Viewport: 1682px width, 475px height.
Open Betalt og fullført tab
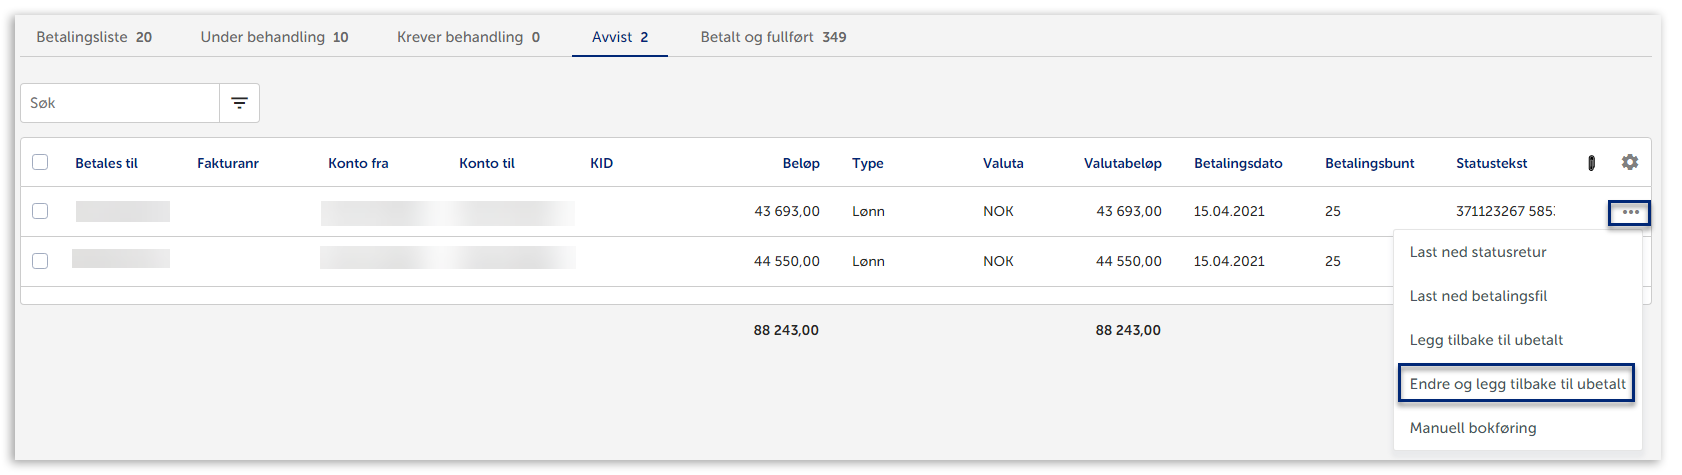click(773, 37)
